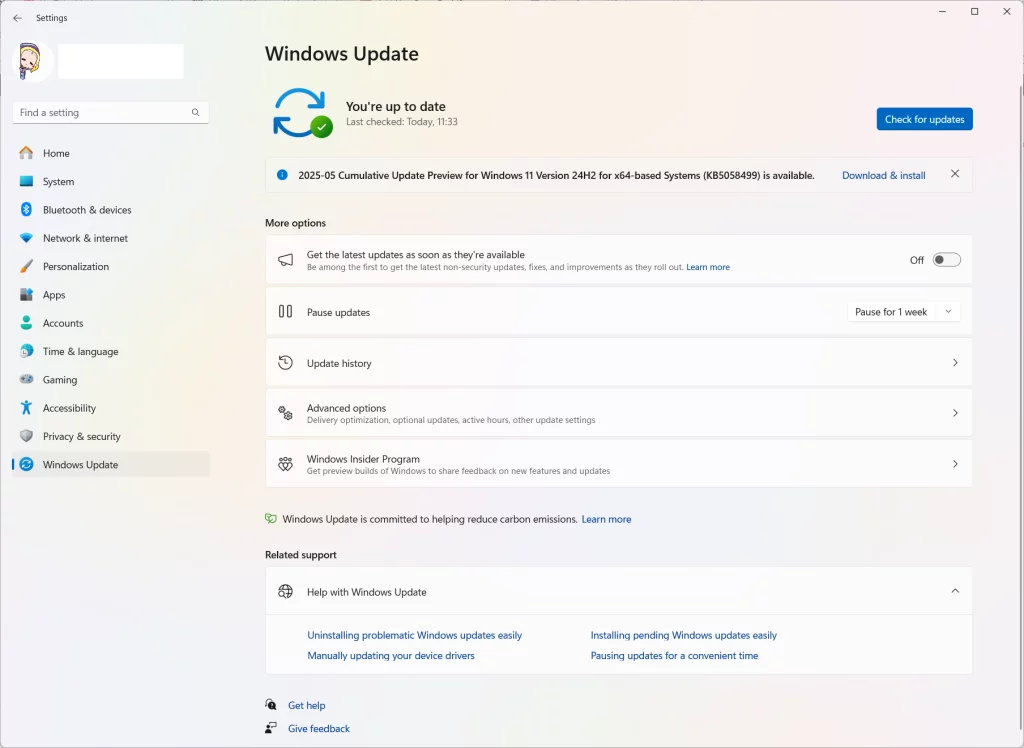This screenshot has width=1024, height=748.
Task: Click the user profile avatar picture
Action: [32, 61]
